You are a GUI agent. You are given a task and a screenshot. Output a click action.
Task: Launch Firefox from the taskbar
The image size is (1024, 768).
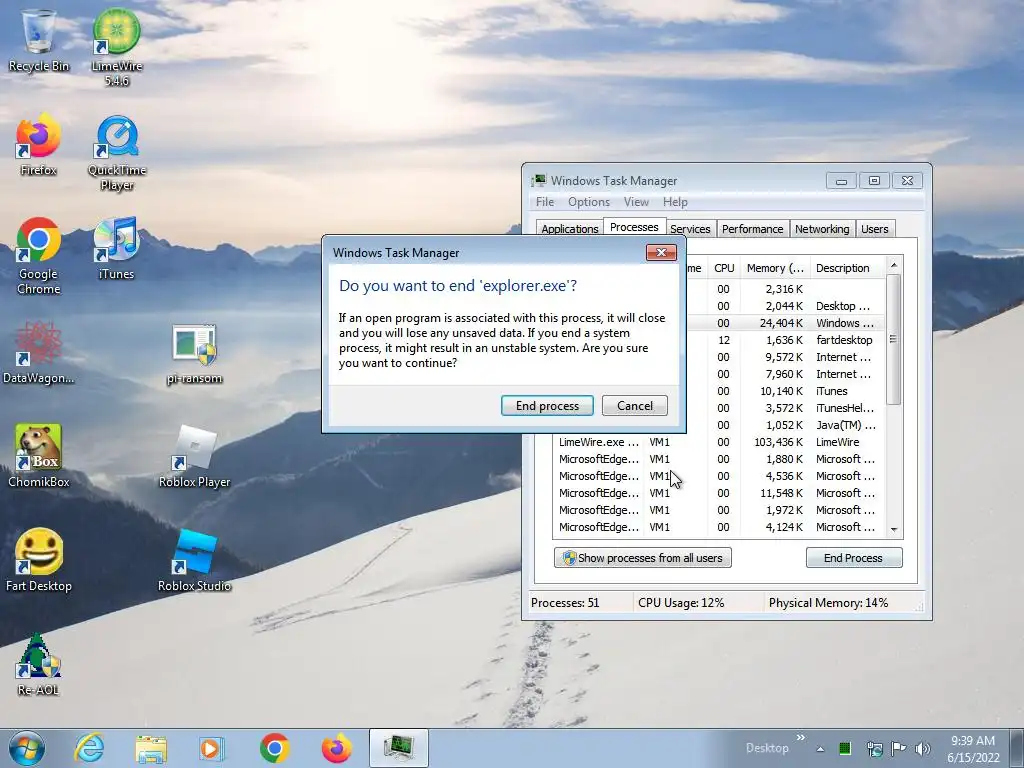point(337,748)
